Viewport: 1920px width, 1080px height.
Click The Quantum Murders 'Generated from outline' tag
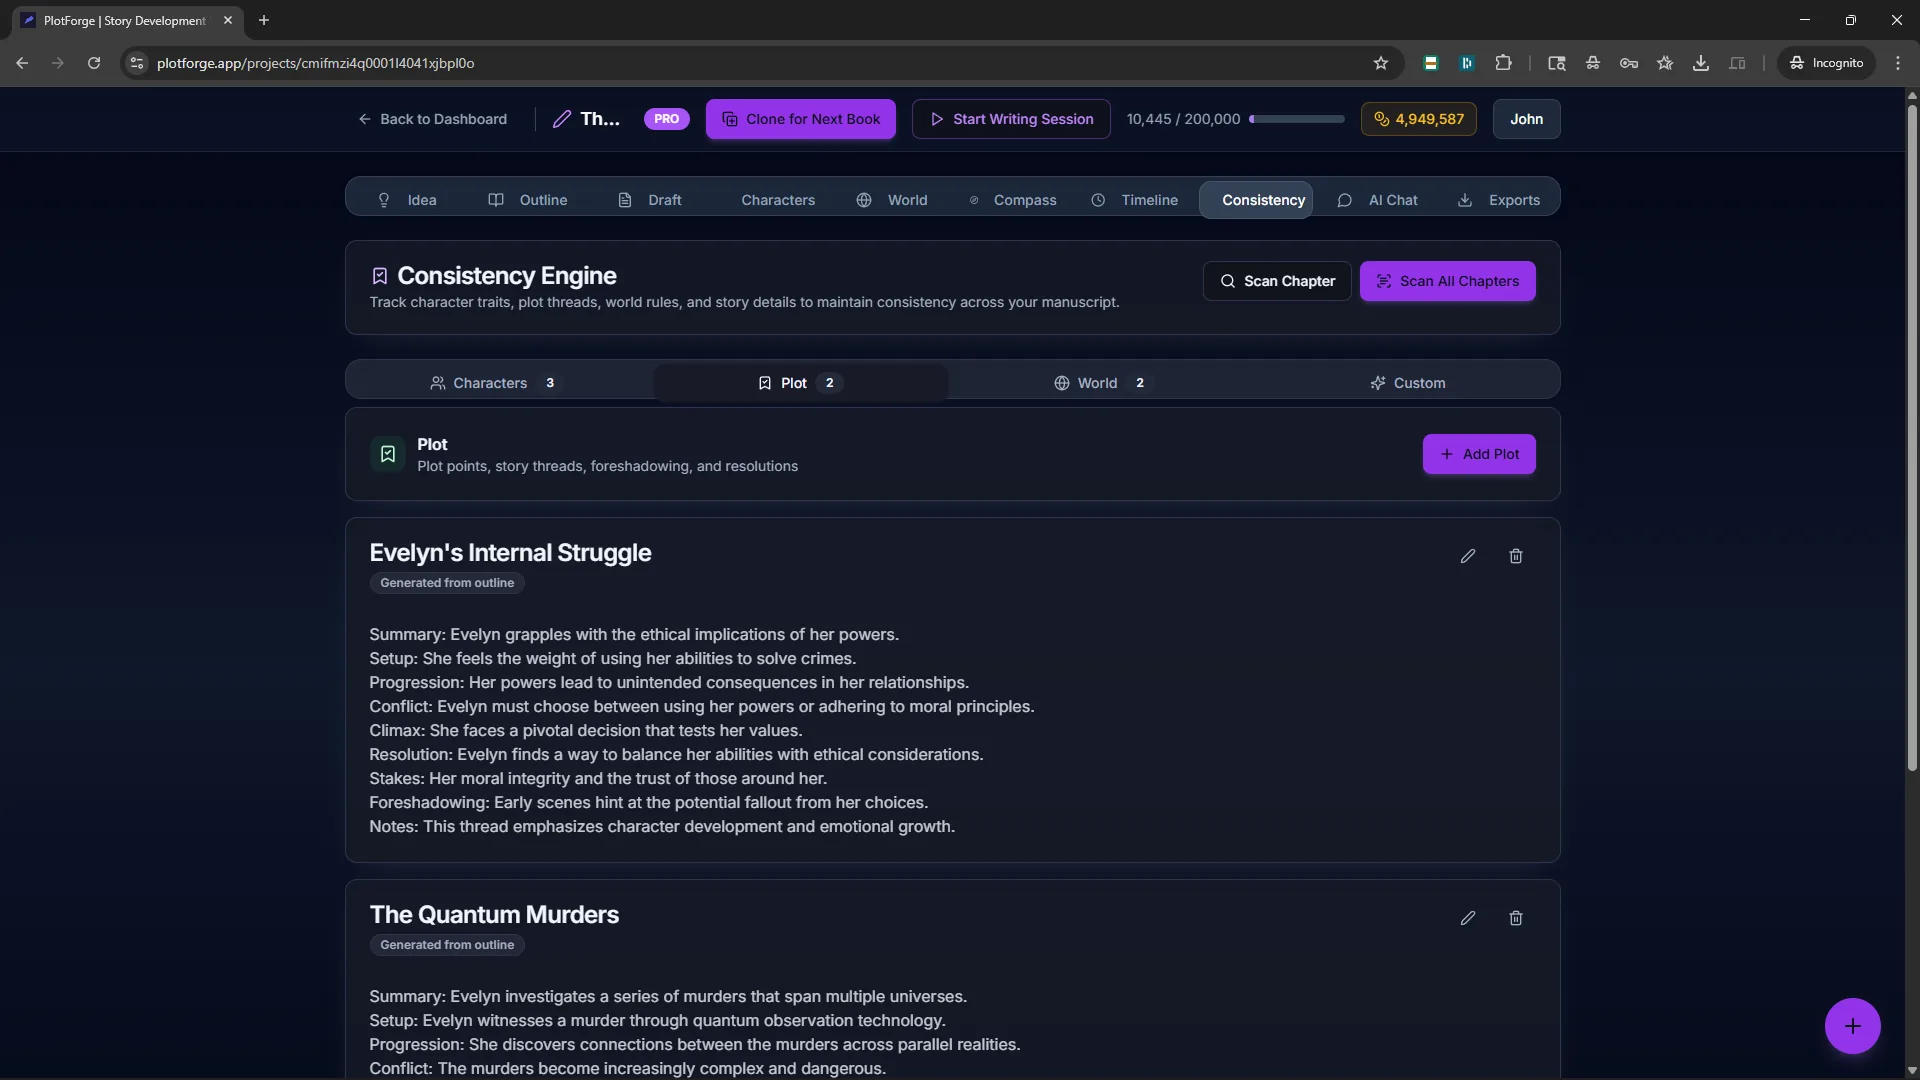click(x=447, y=945)
